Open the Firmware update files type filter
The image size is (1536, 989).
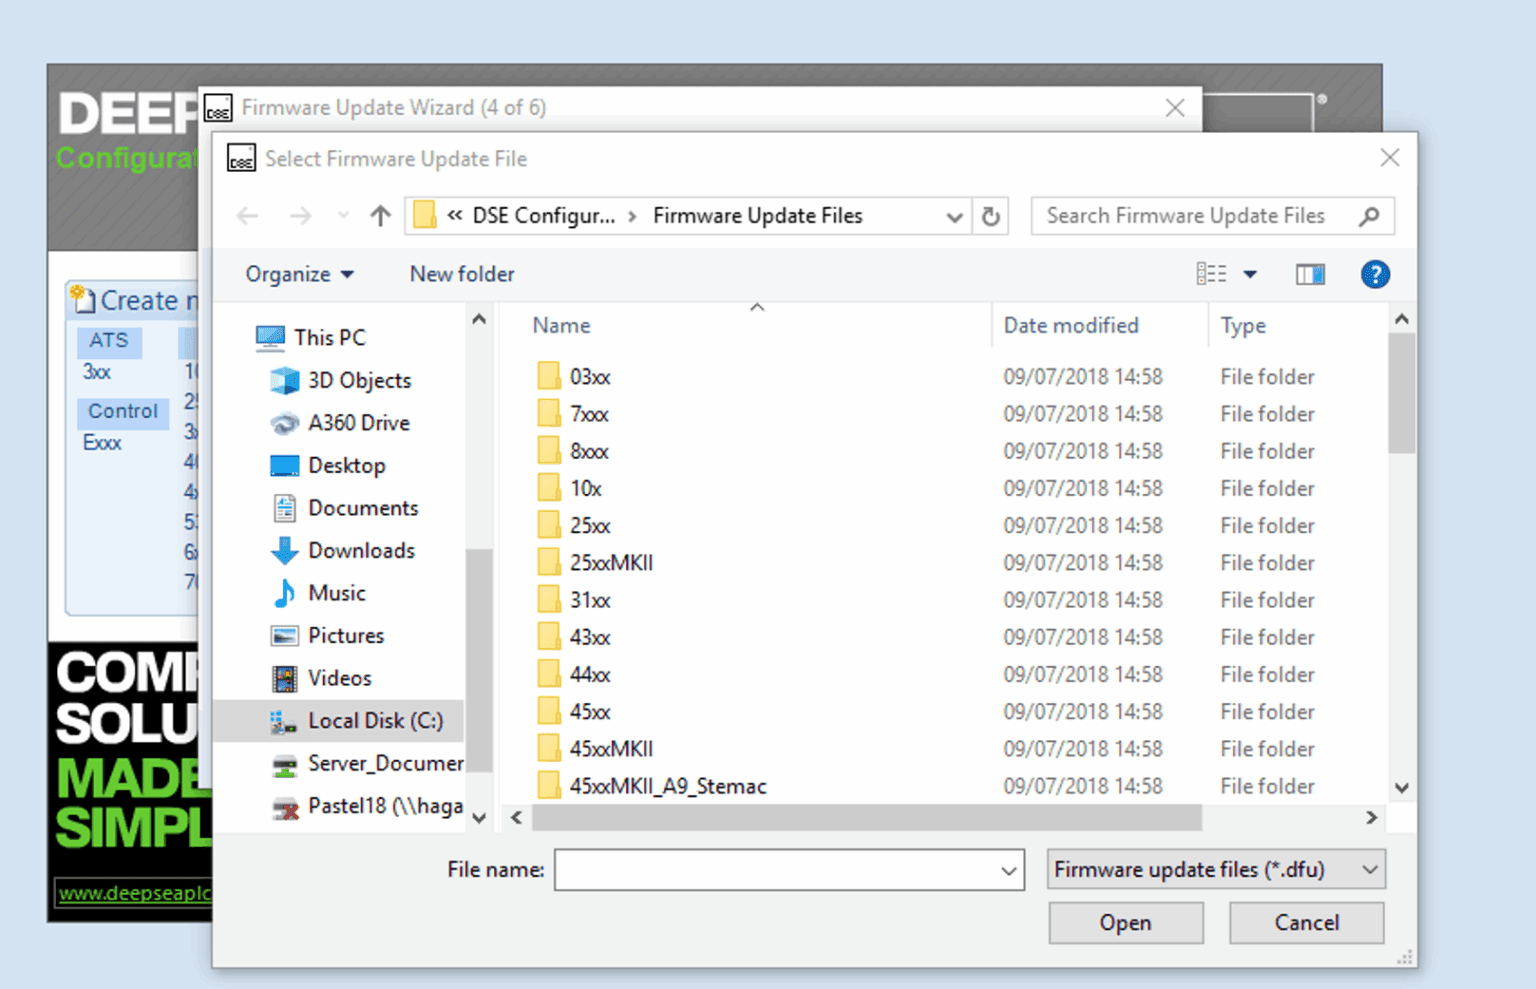(x=1216, y=870)
